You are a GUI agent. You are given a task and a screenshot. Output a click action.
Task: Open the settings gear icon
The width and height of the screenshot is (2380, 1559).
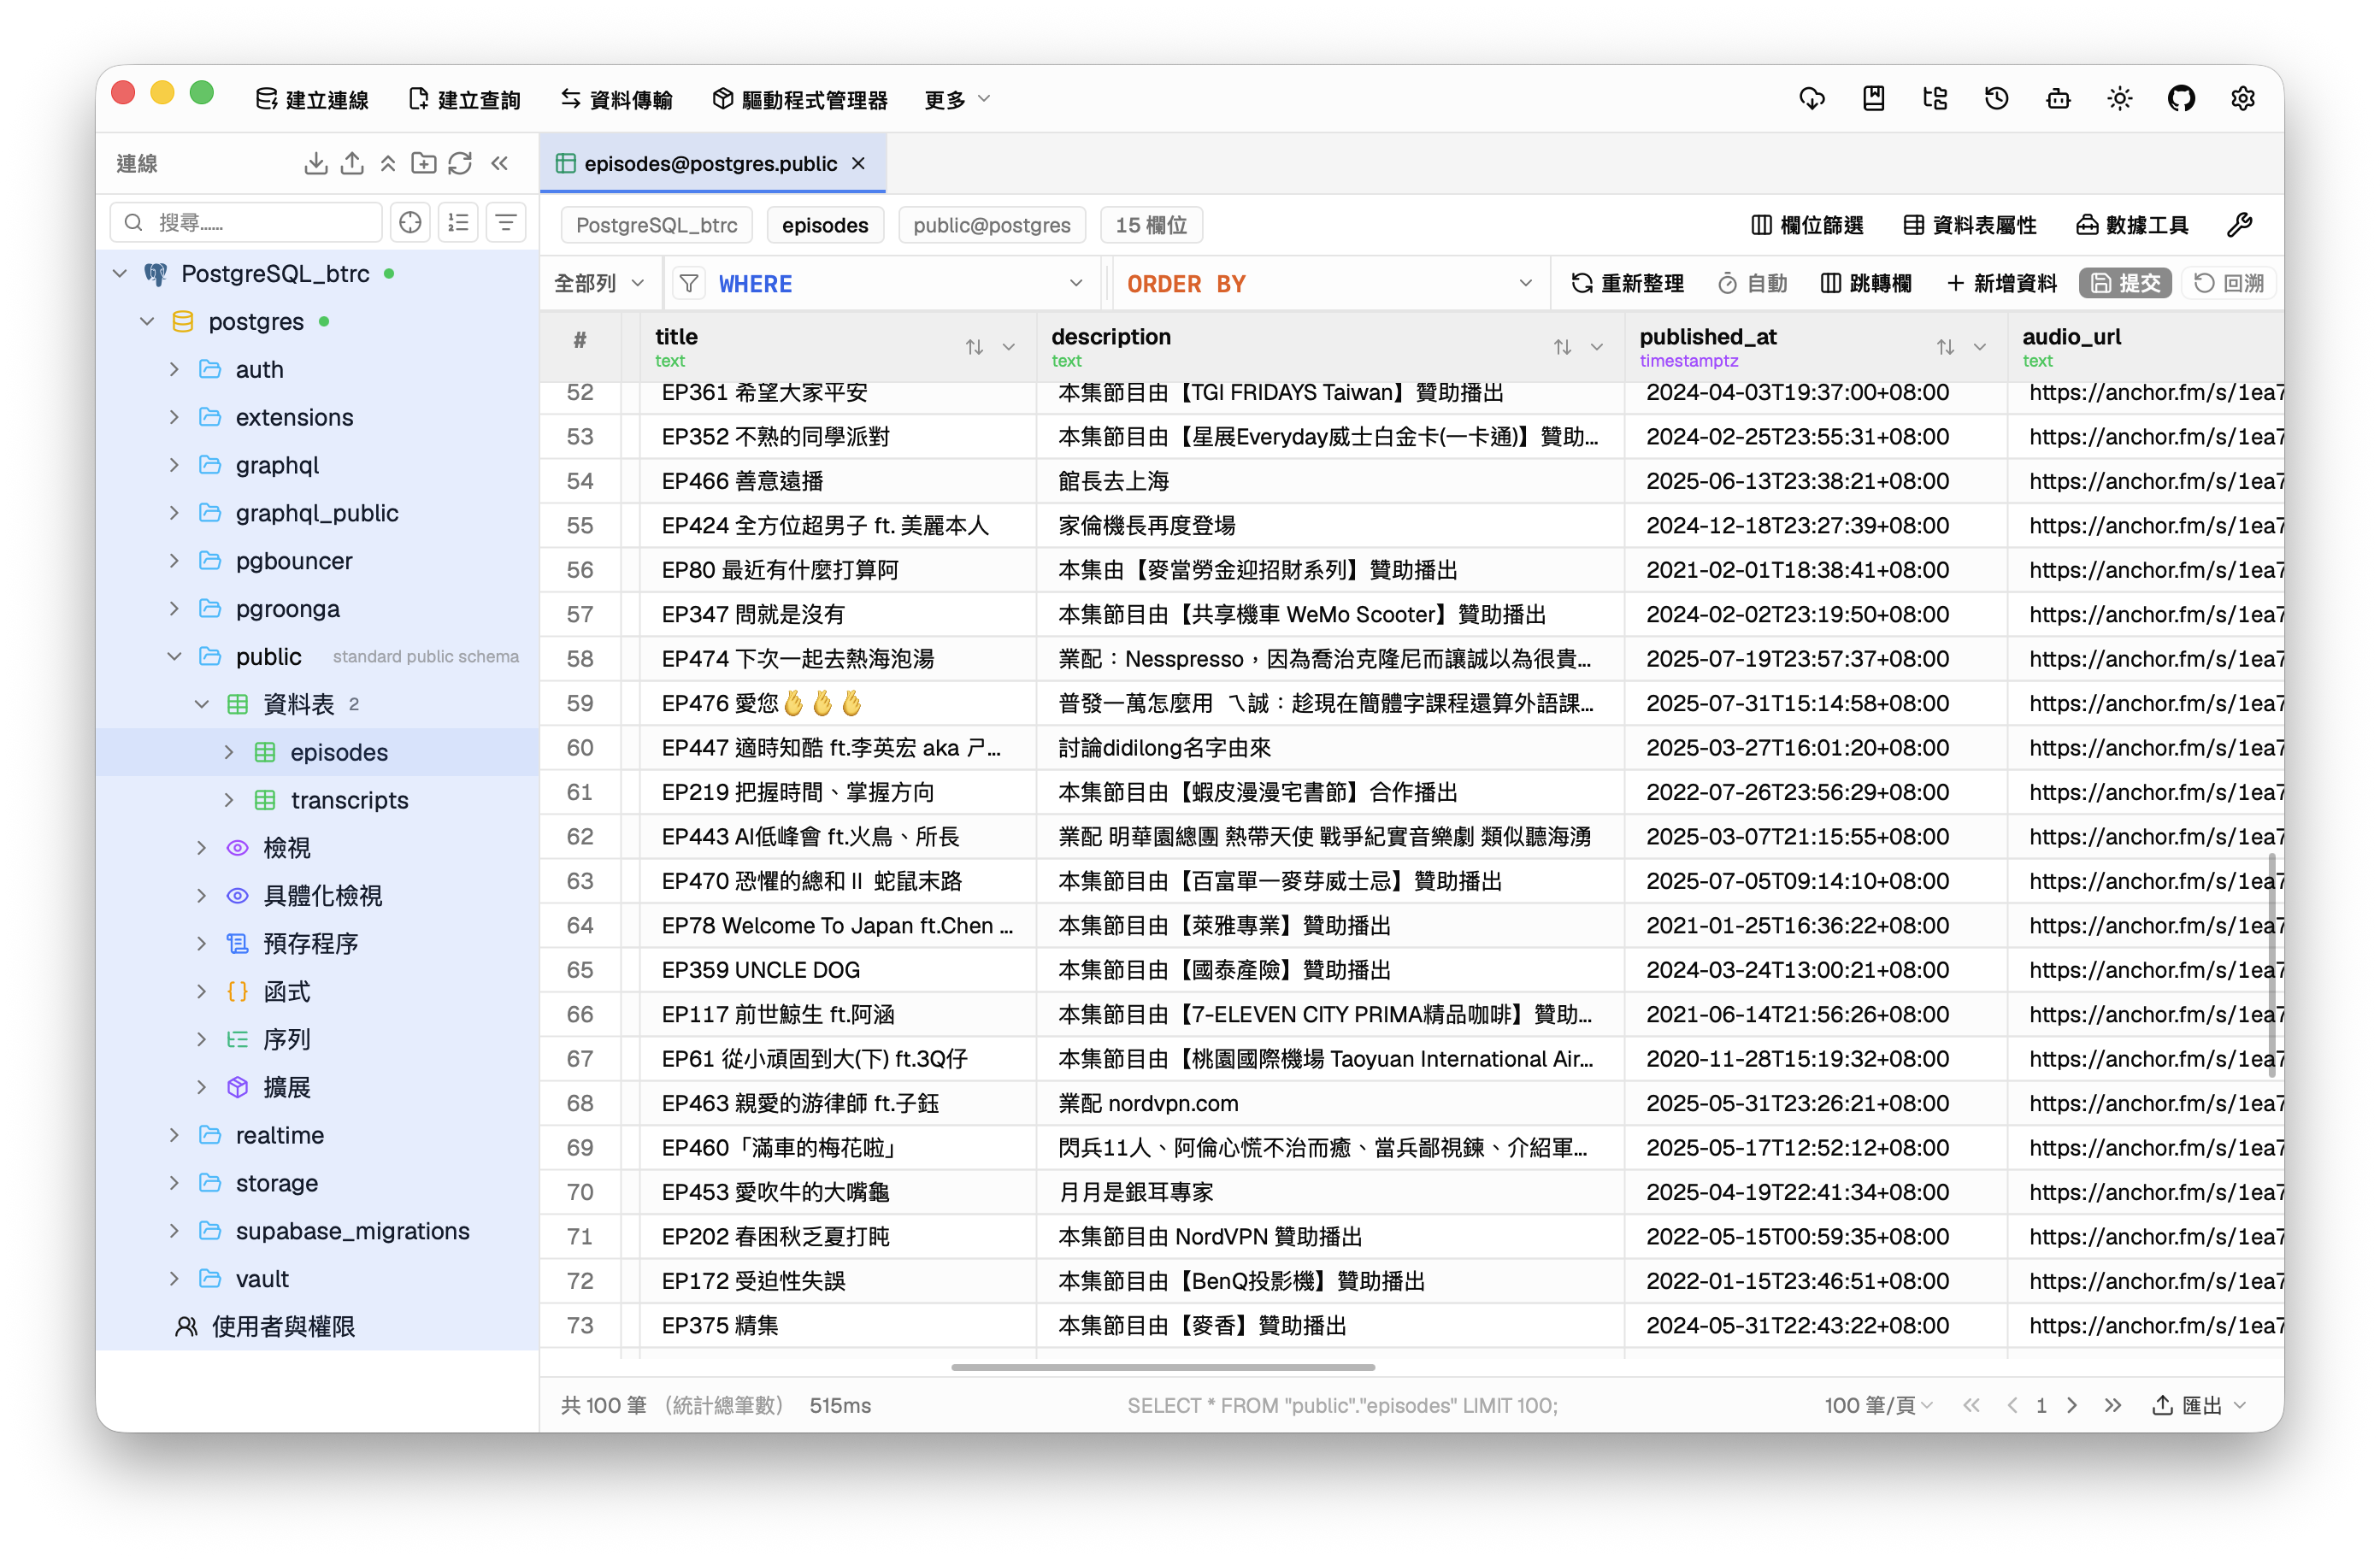tap(2242, 98)
